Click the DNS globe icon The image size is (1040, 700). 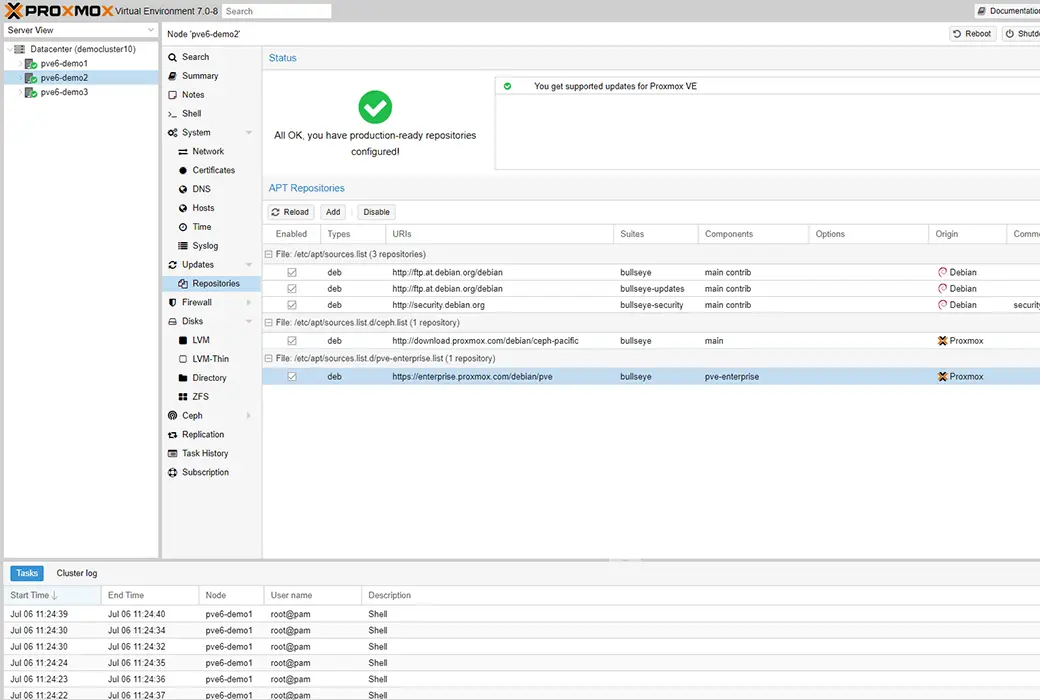coord(183,189)
